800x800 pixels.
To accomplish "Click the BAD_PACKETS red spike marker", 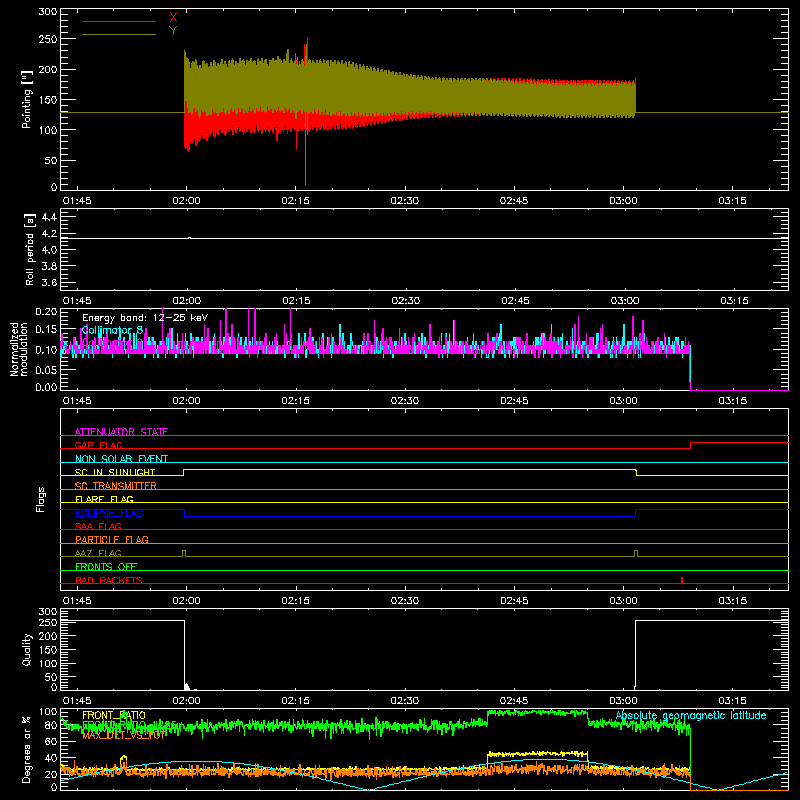I will [682, 580].
